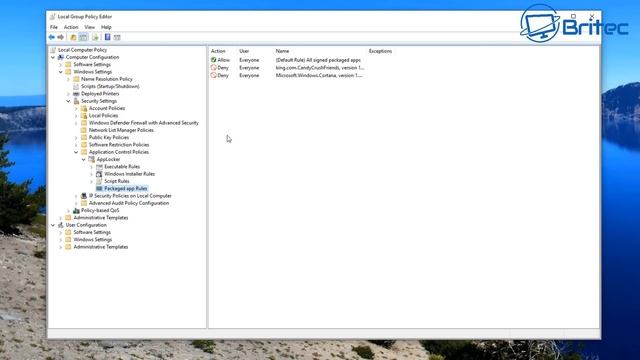
Task: Expand the Account Policies node
Action: pyautogui.click(x=76, y=109)
